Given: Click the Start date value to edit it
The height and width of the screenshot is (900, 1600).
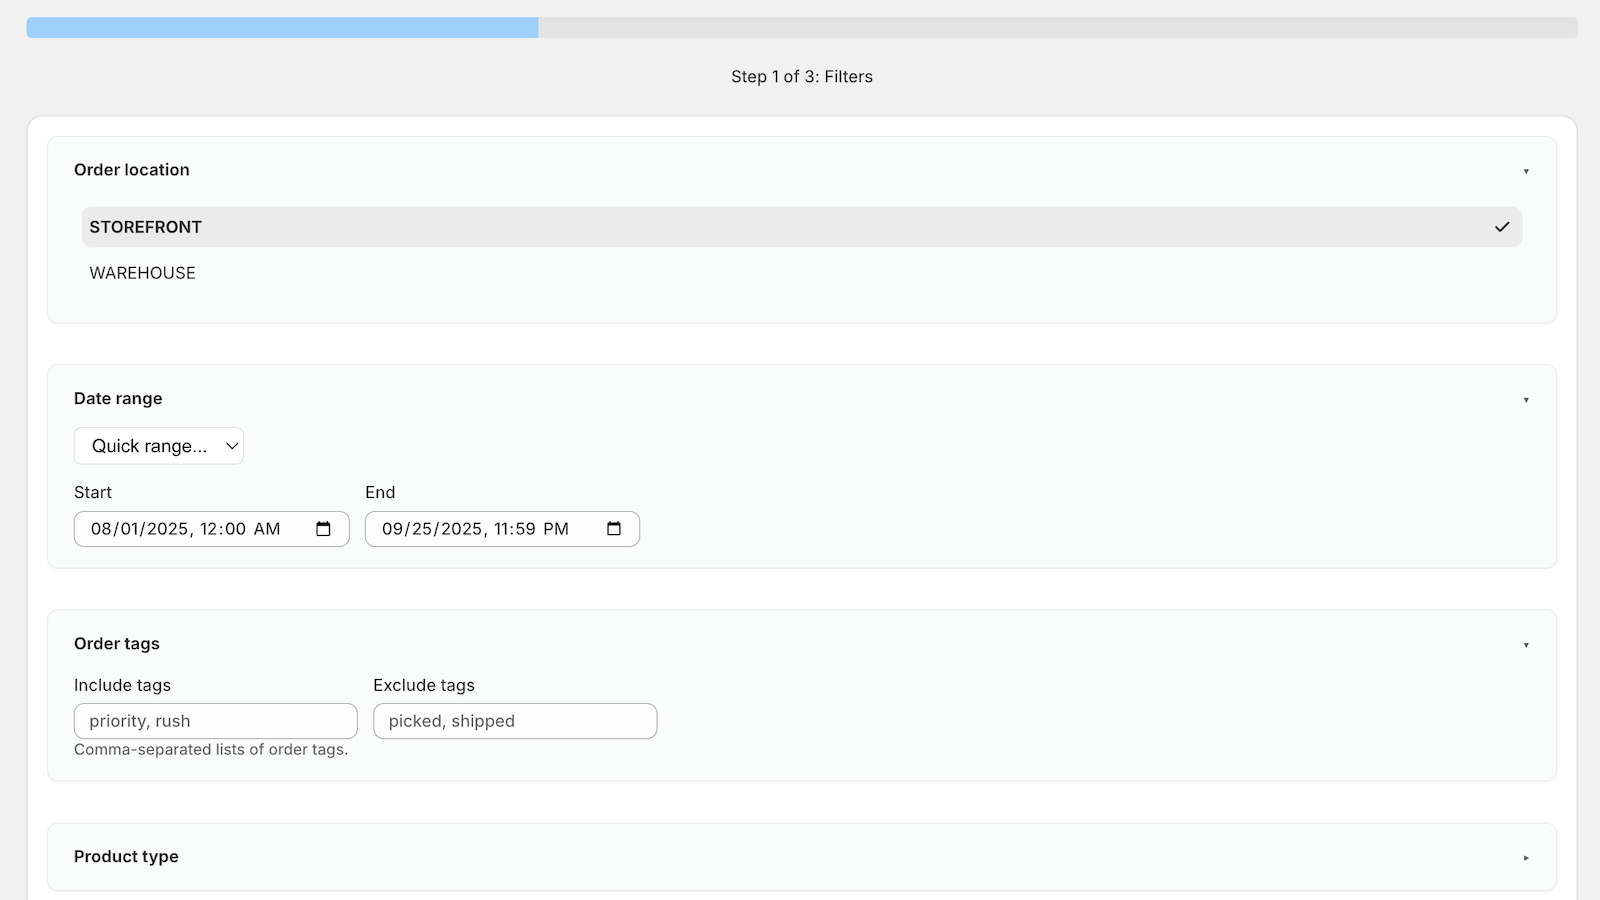Looking at the screenshot, I should click(x=185, y=529).
